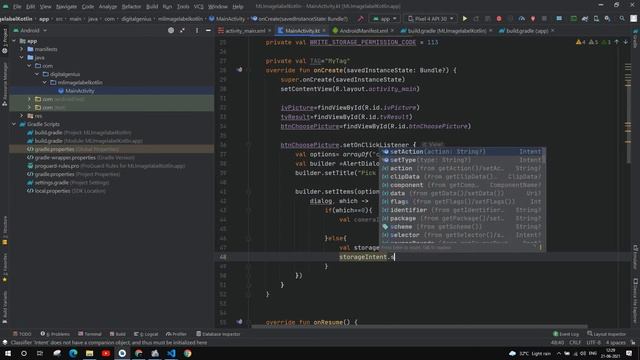Viewport: 640px width, 360px height.
Task: Open the Terminal tool window
Action: click(89, 334)
